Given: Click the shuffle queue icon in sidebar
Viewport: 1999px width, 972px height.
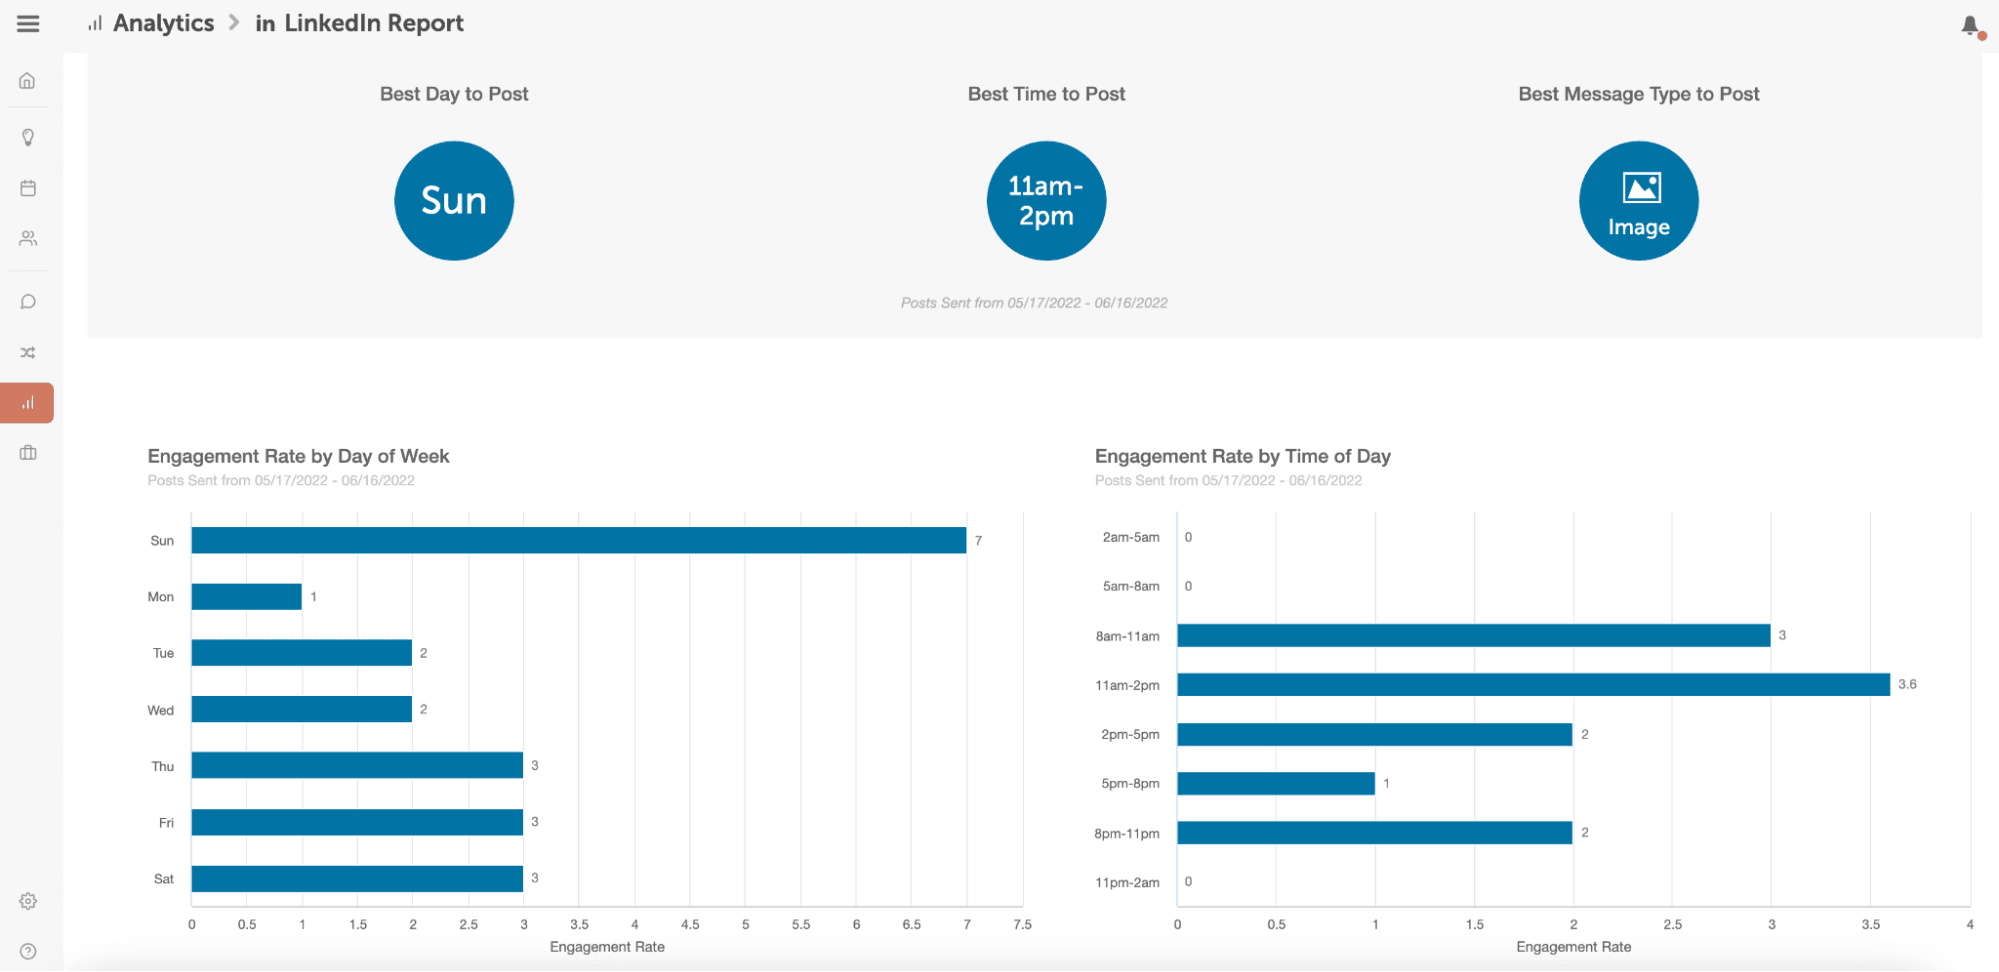Looking at the screenshot, I should (x=27, y=352).
